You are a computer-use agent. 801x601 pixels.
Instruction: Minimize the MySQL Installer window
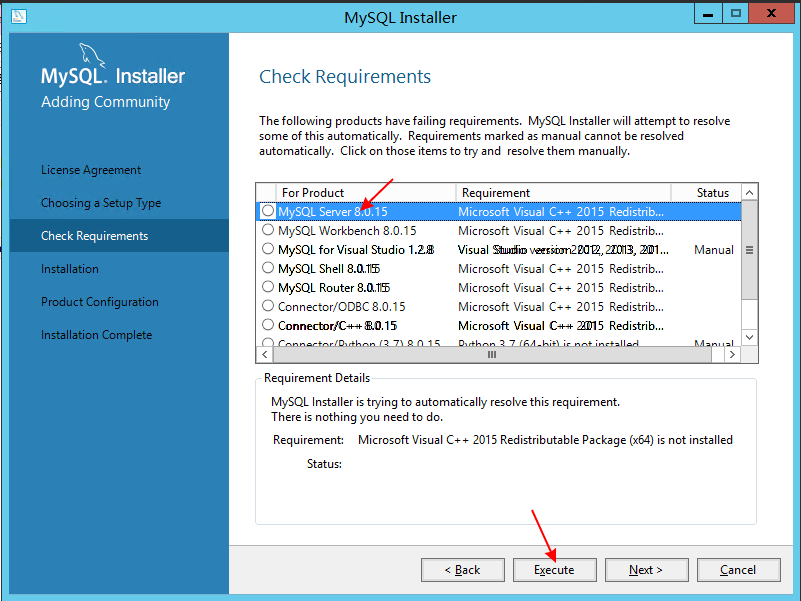click(x=708, y=14)
